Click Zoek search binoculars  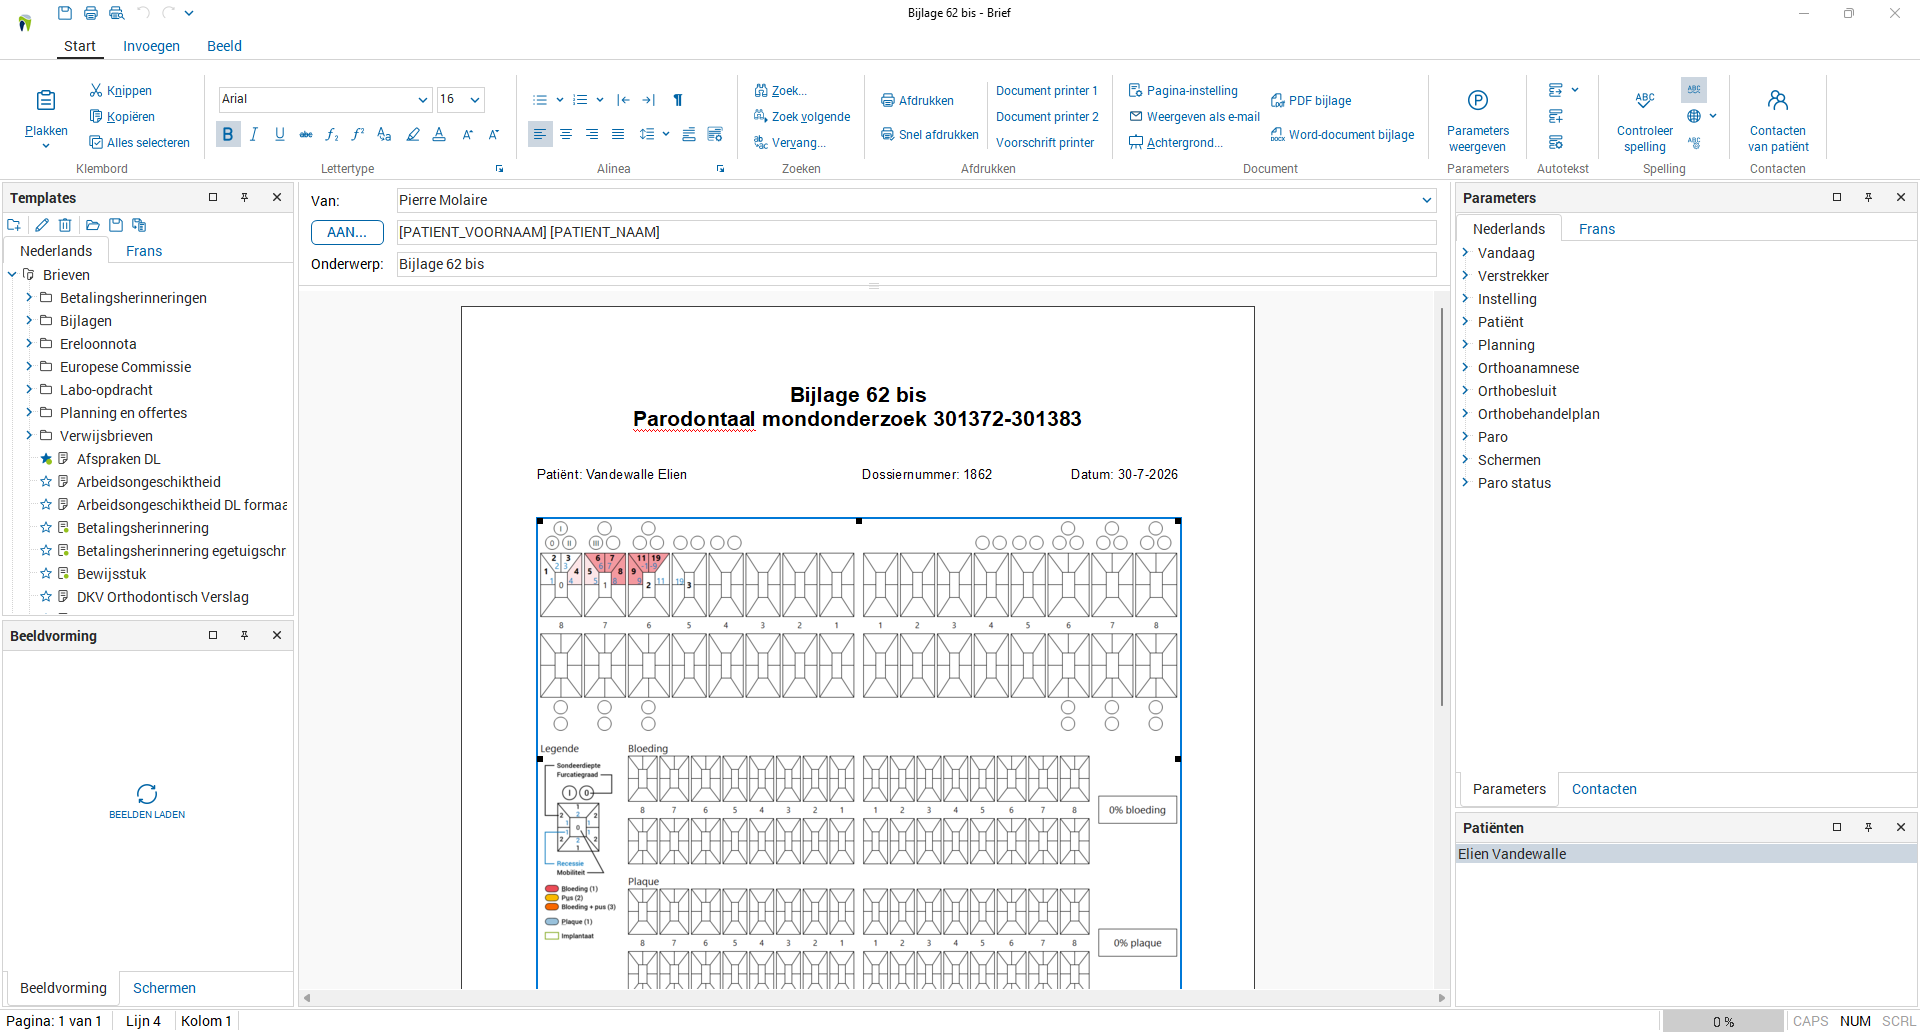780,91
